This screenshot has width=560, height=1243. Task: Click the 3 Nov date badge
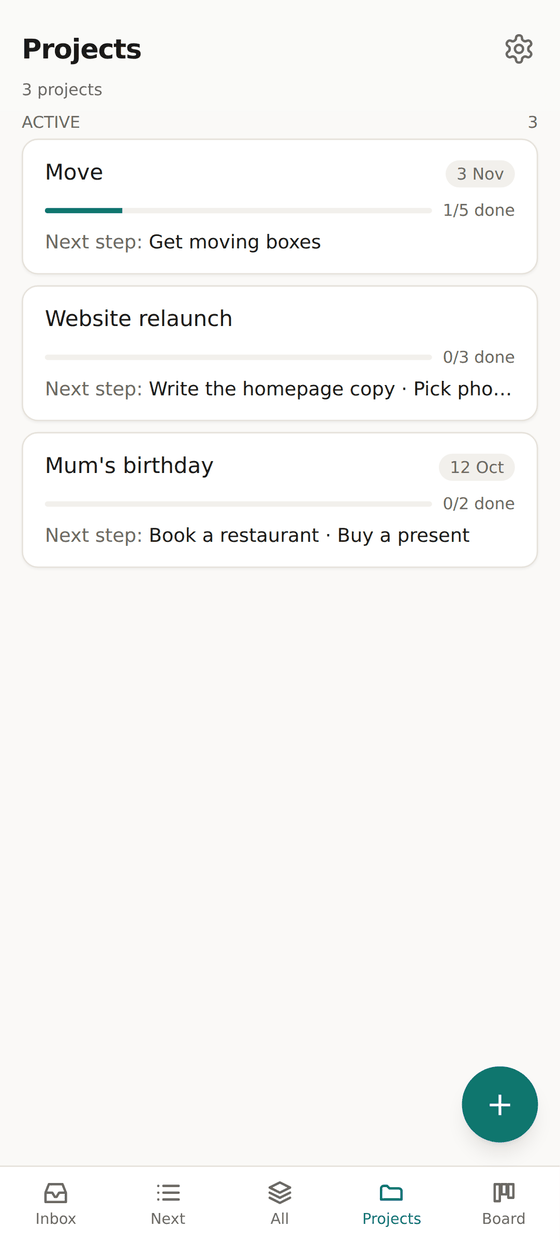[x=480, y=174]
